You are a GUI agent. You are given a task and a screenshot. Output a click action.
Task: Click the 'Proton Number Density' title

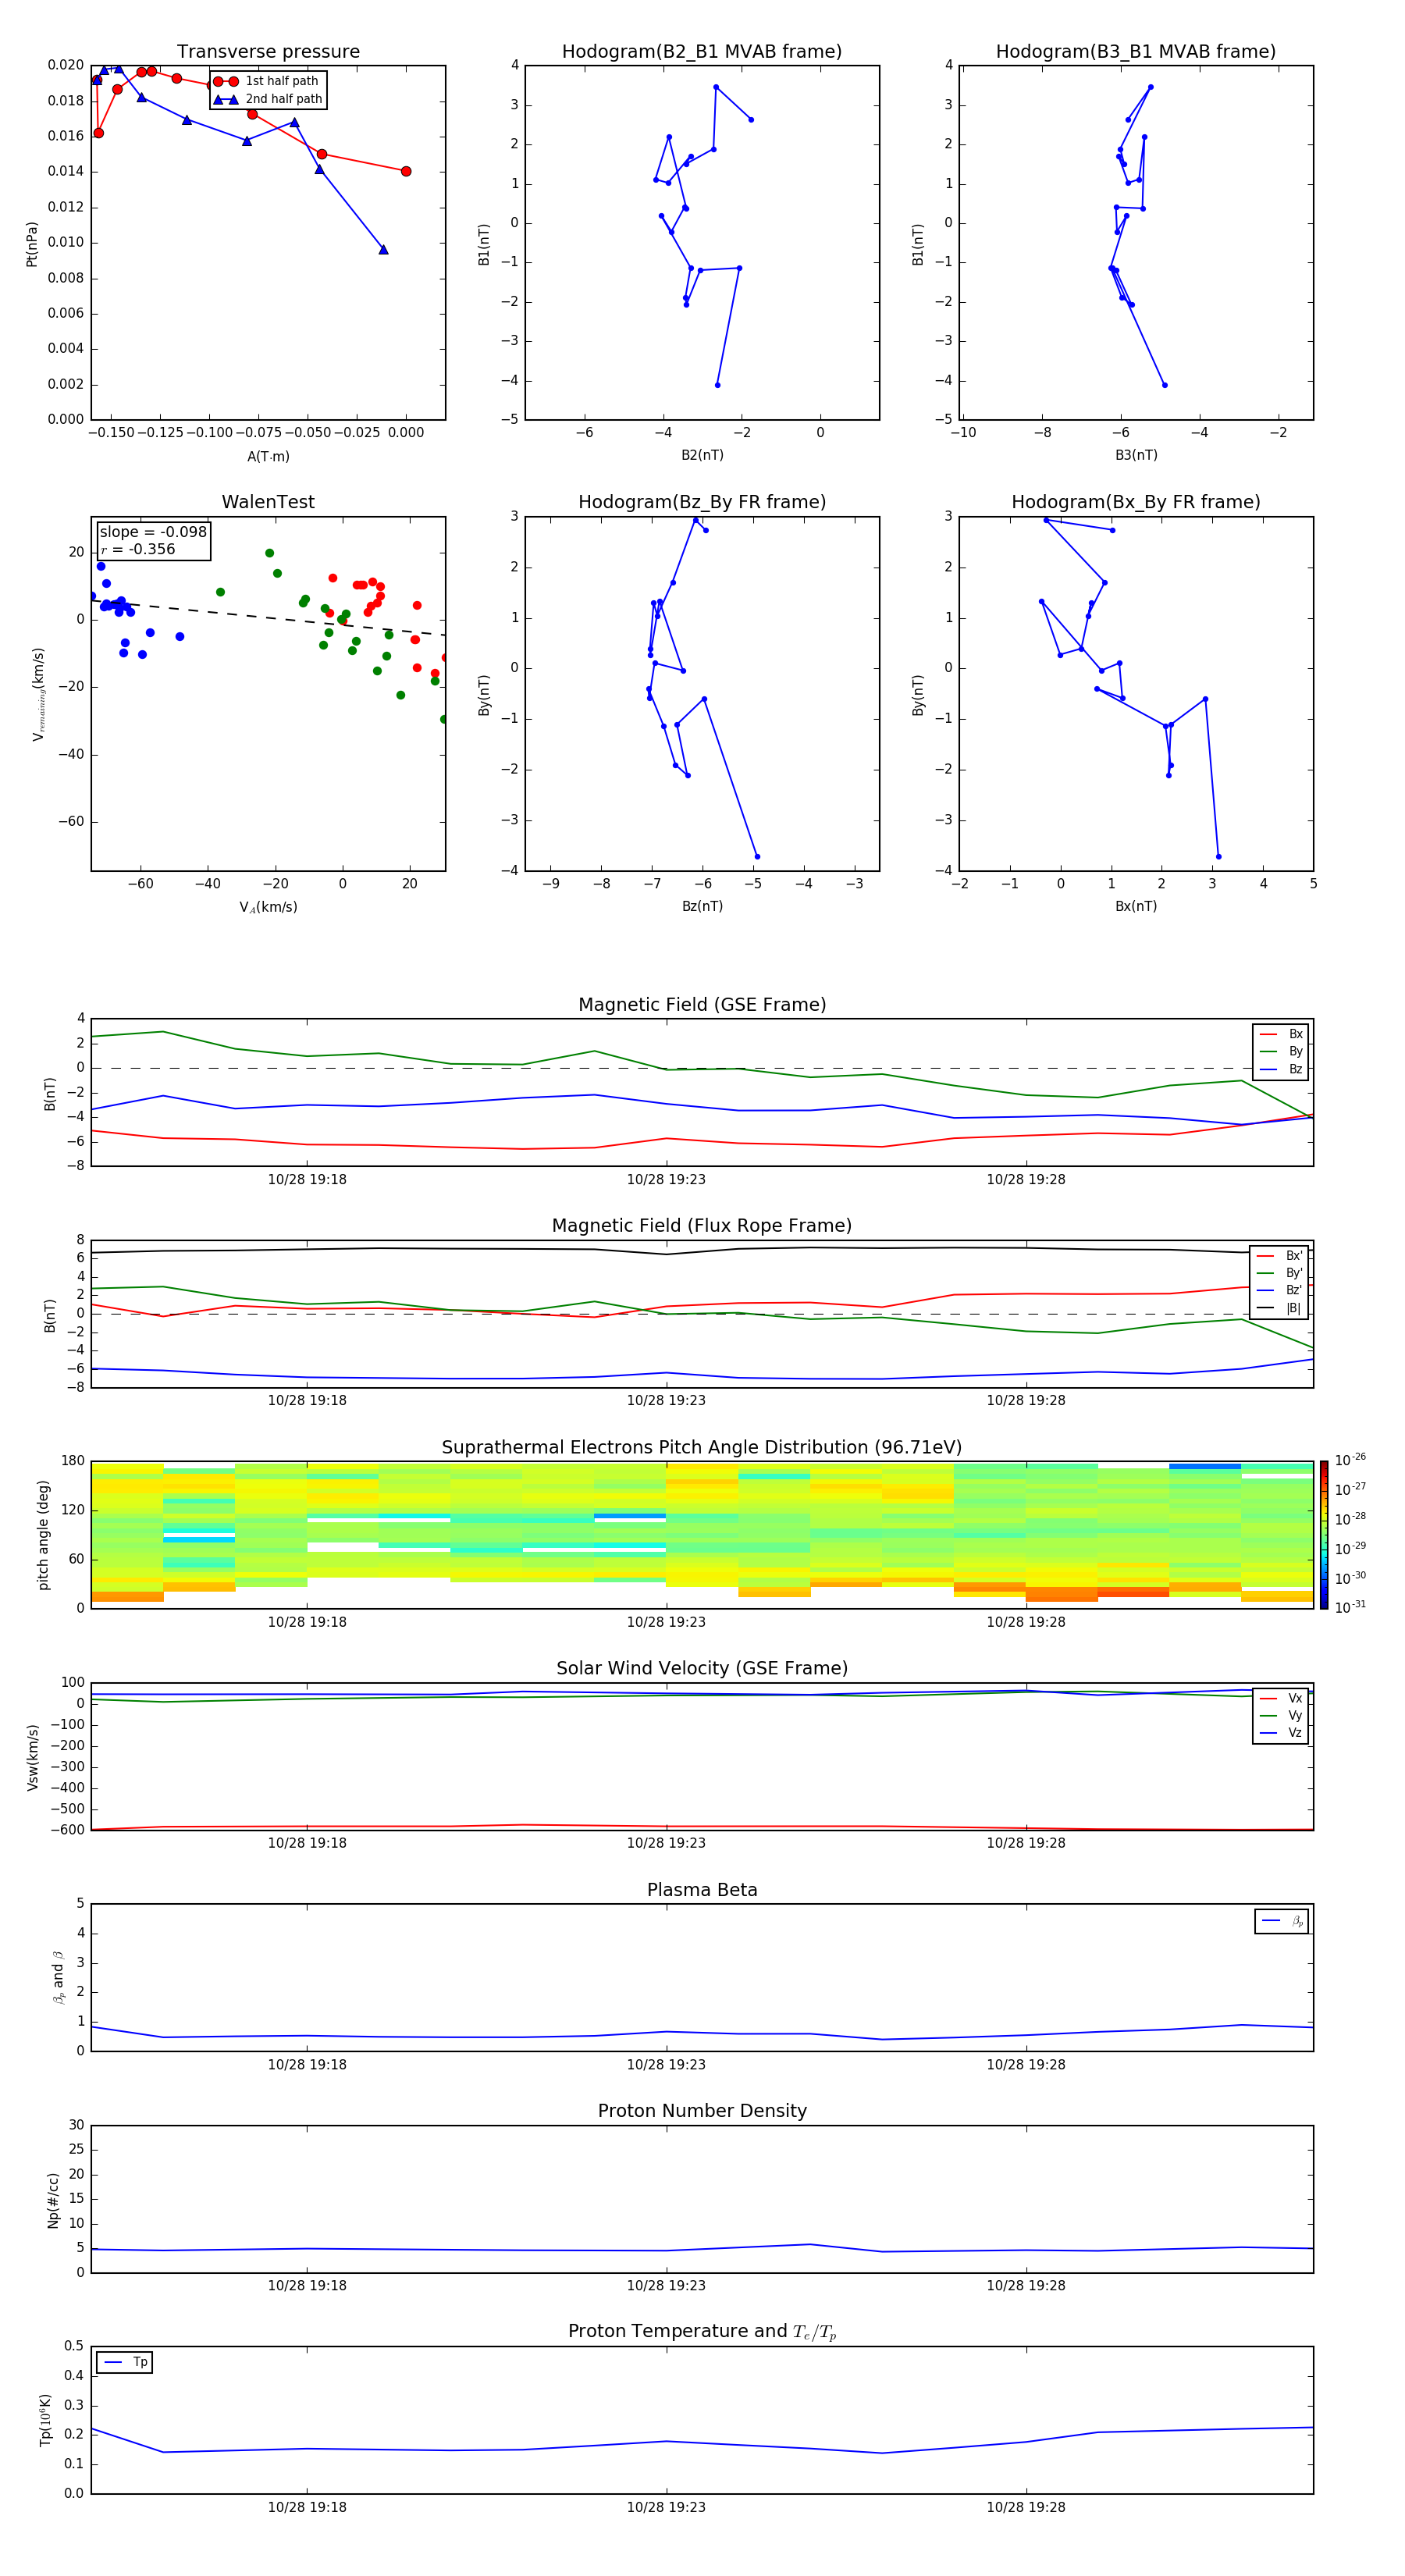click(x=702, y=2111)
